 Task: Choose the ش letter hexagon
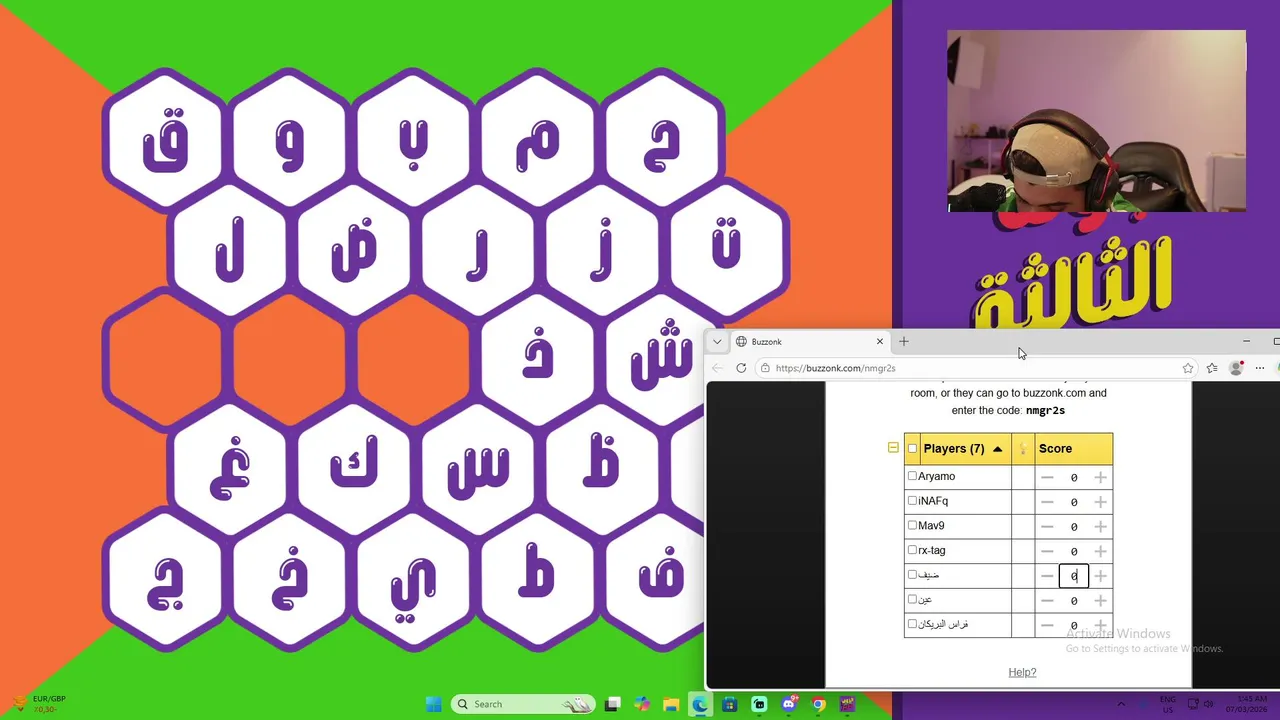point(663,357)
